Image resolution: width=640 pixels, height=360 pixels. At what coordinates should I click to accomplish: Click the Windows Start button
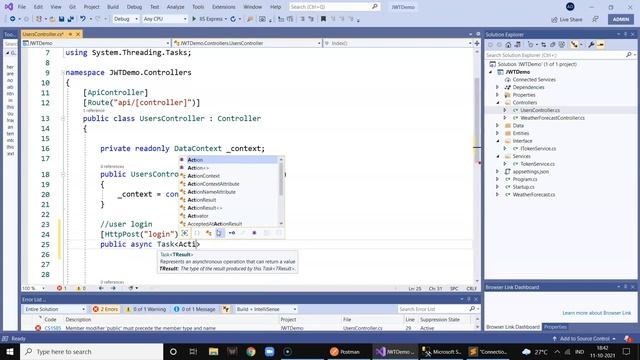click(9, 352)
